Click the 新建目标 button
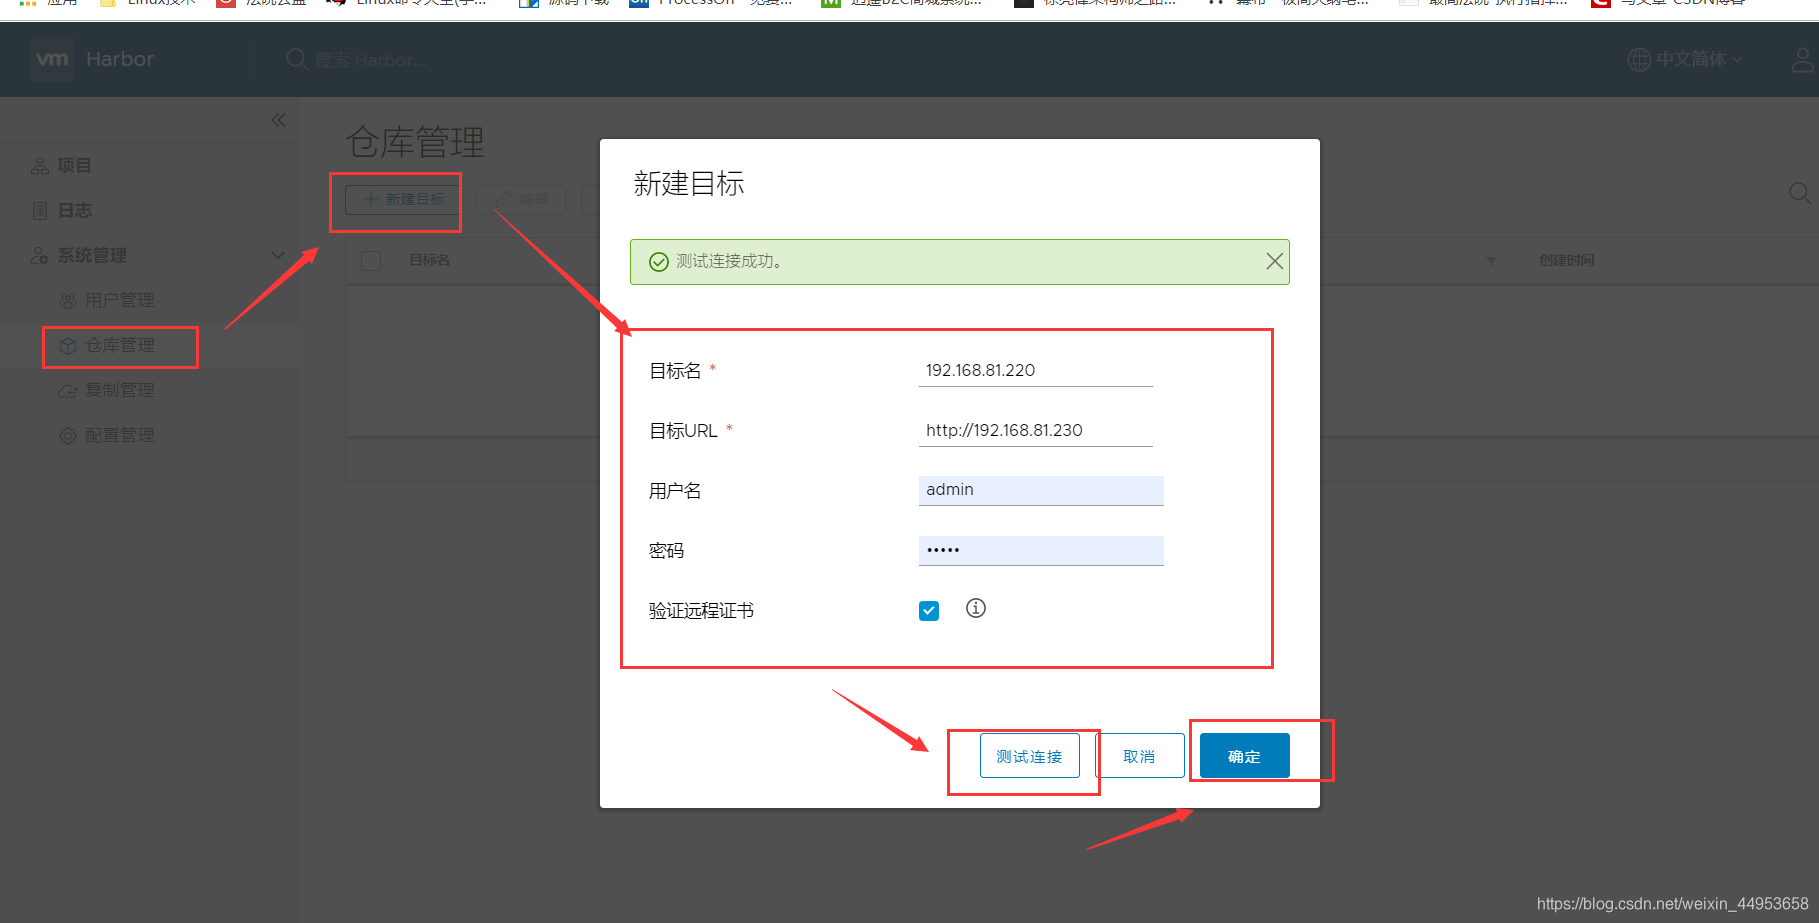This screenshot has height=923, width=1819. [404, 199]
